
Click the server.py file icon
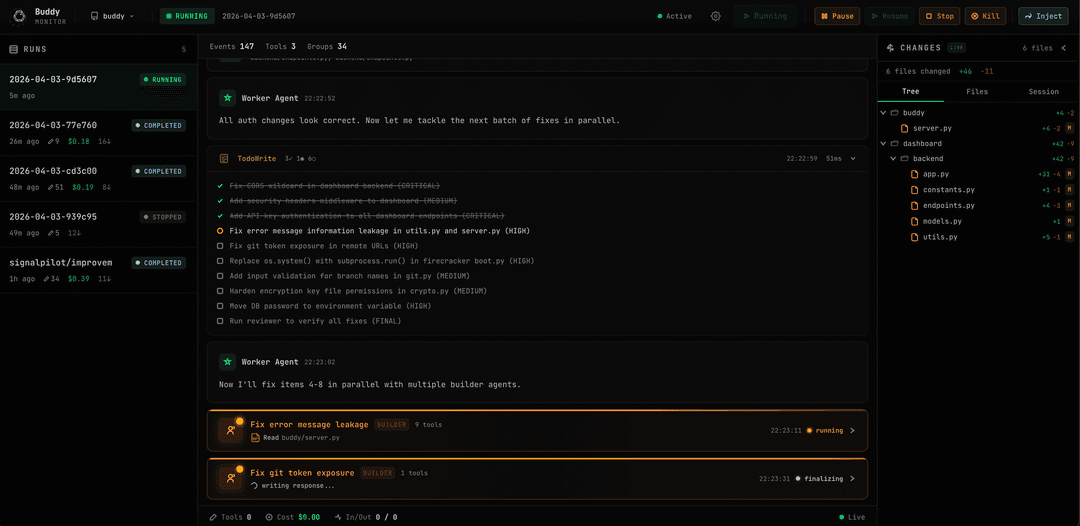tap(905, 128)
